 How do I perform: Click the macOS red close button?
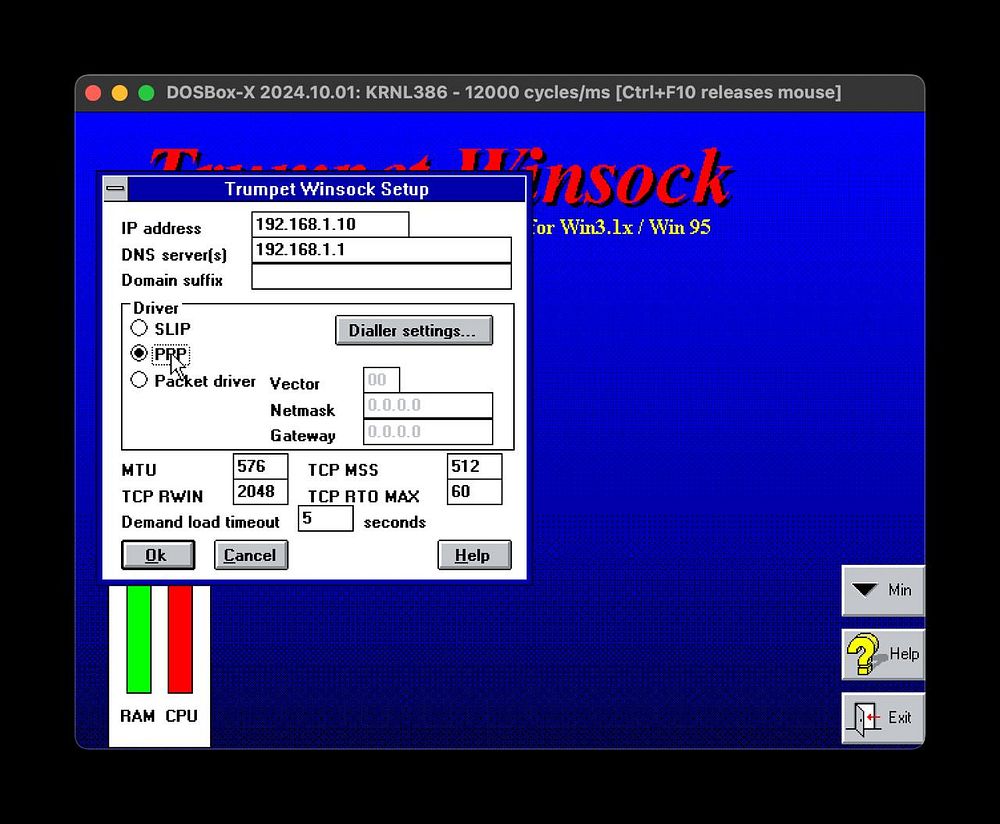click(93, 93)
